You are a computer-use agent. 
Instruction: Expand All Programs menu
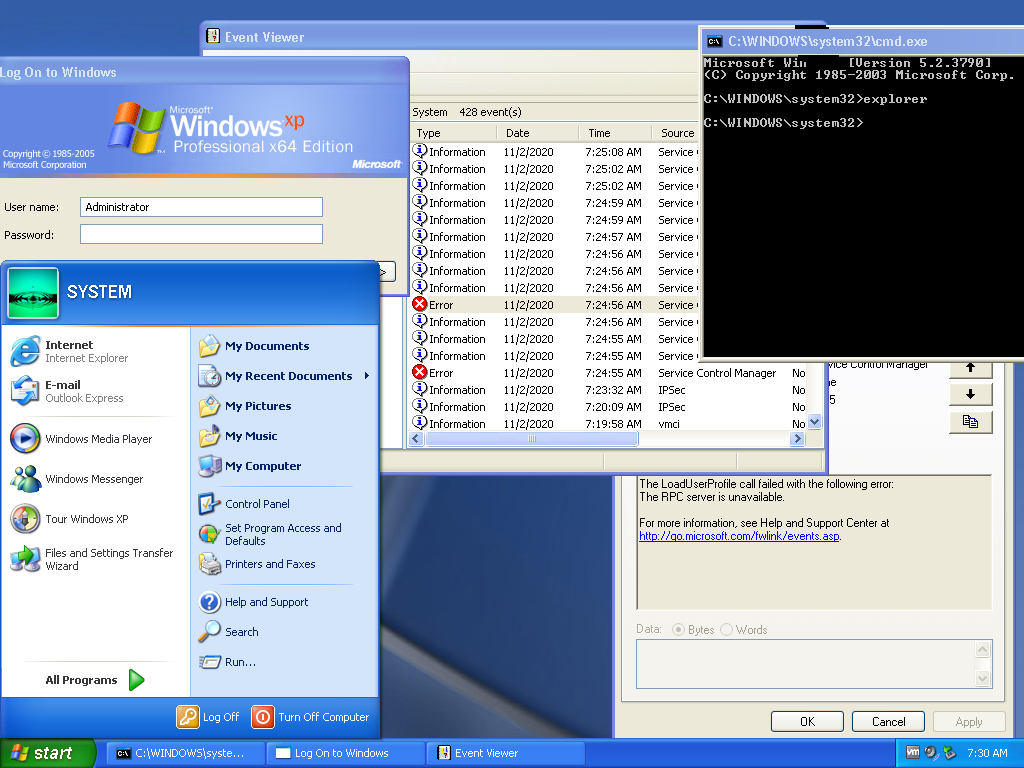point(95,680)
